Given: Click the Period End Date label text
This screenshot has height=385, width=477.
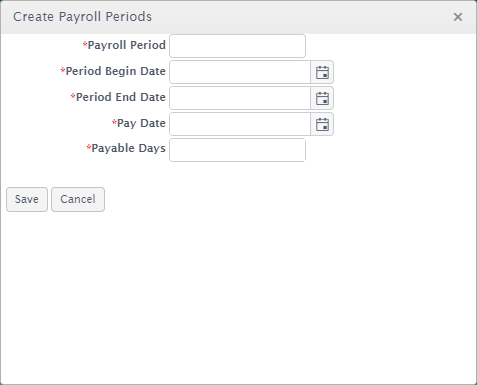Looking at the screenshot, I should tap(121, 97).
